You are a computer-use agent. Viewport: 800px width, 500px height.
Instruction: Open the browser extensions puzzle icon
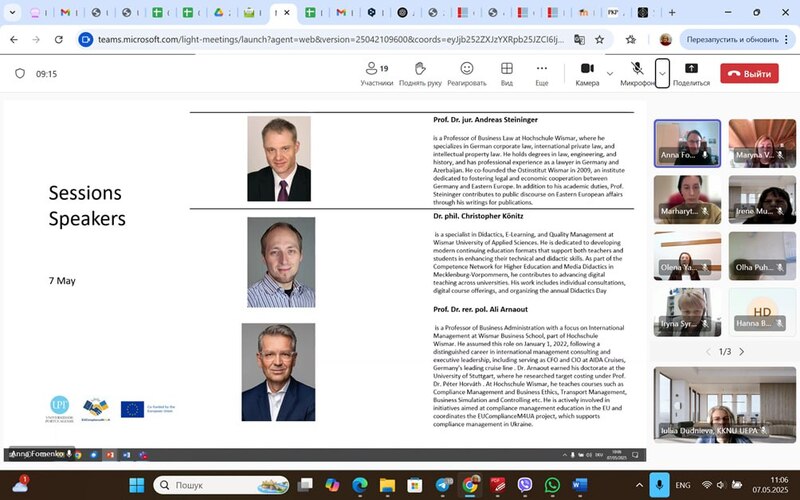tap(631, 39)
